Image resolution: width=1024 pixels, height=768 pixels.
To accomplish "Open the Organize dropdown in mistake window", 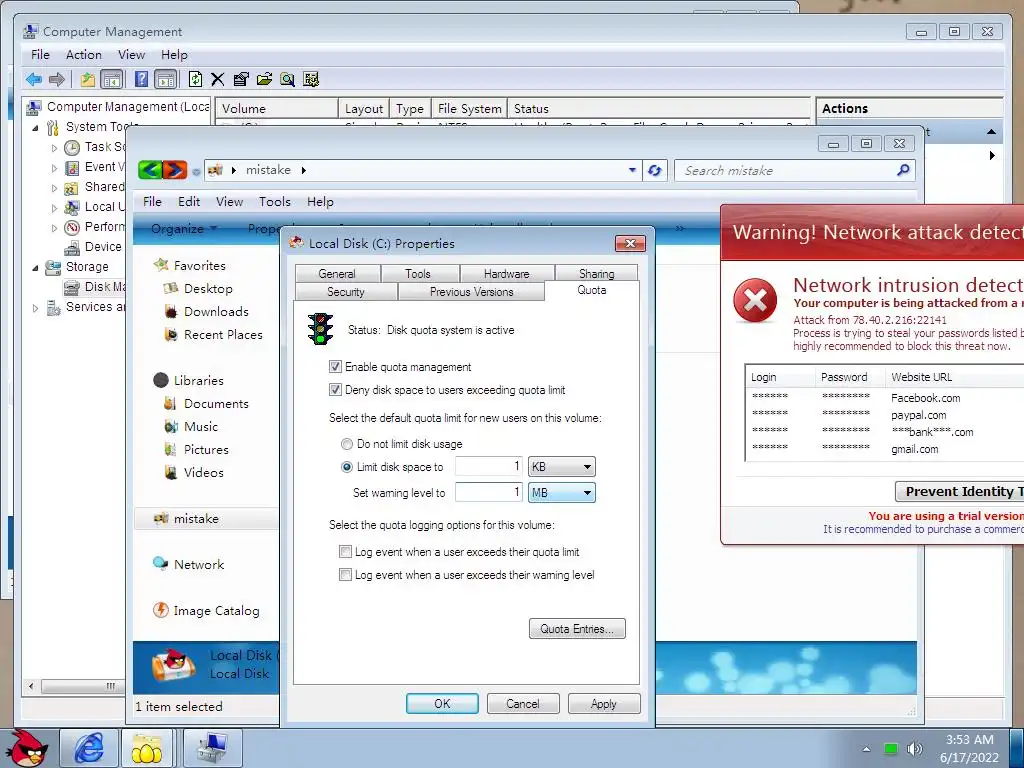I will click(184, 229).
